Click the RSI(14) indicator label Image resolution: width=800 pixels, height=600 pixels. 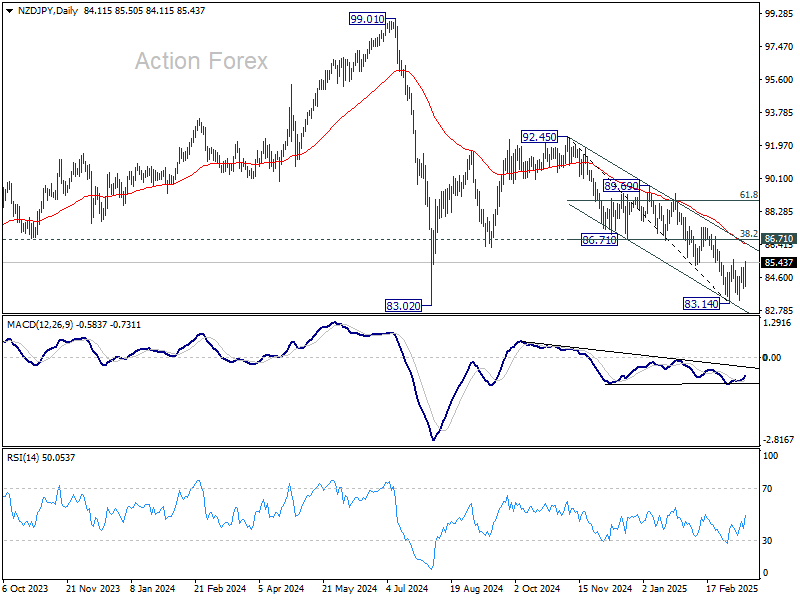[x=23, y=458]
